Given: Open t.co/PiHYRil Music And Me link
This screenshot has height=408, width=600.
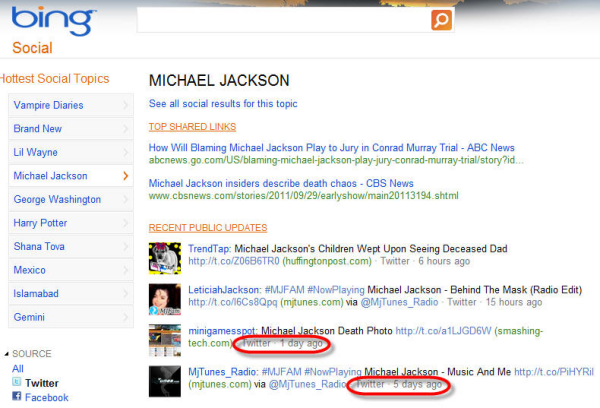Looking at the screenshot, I should pyautogui.click(x=554, y=372).
